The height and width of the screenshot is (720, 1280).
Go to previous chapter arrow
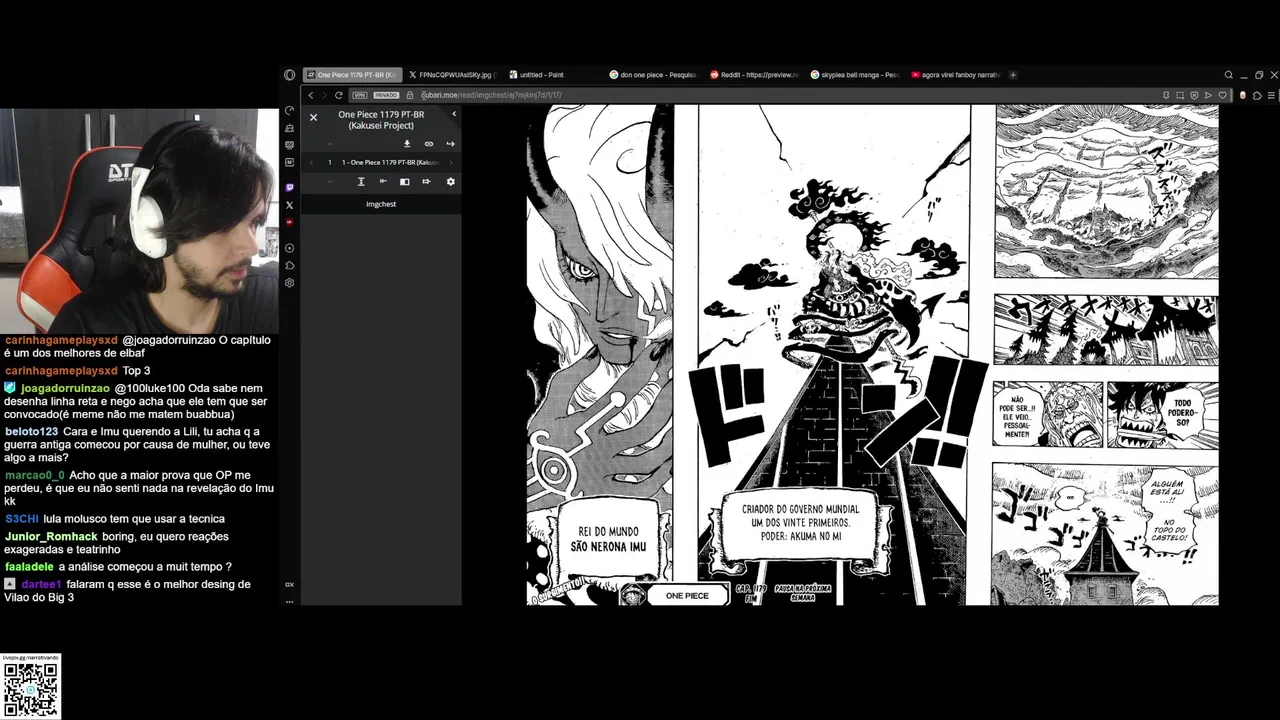pyautogui.click(x=311, y=162)
